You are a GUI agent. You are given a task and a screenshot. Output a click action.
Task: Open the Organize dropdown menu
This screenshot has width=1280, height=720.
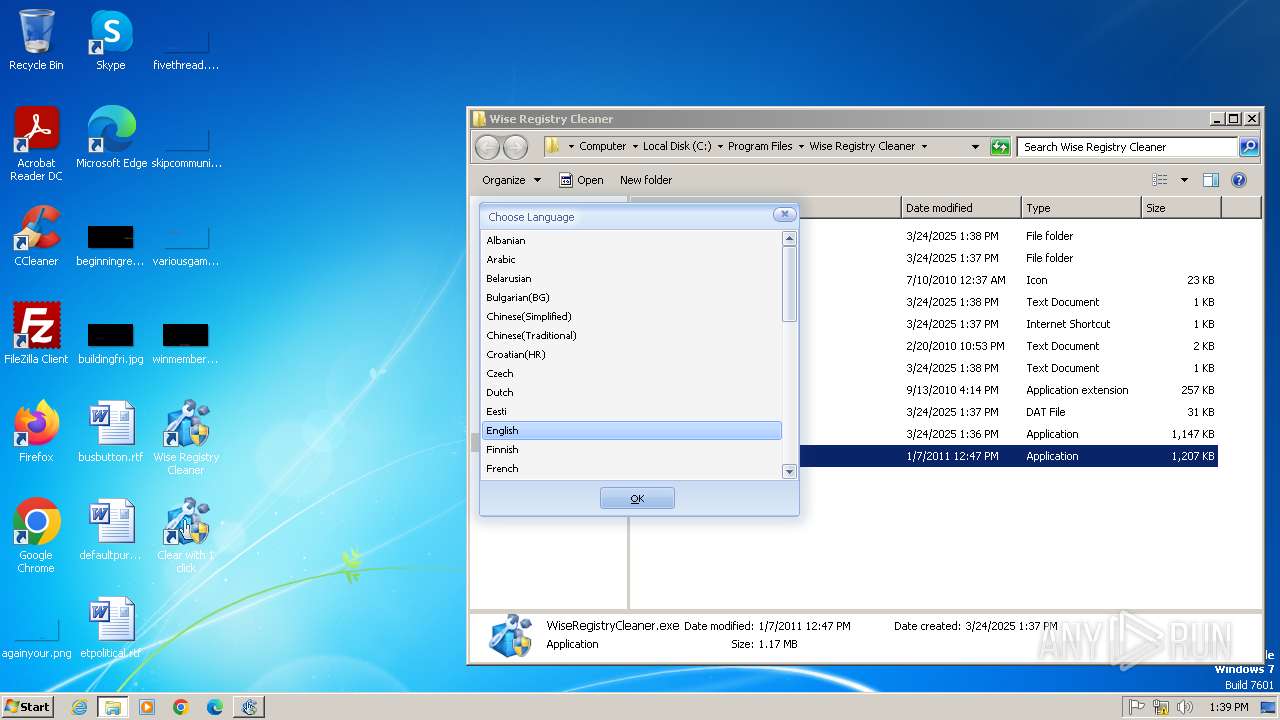[x=511, y=180]
